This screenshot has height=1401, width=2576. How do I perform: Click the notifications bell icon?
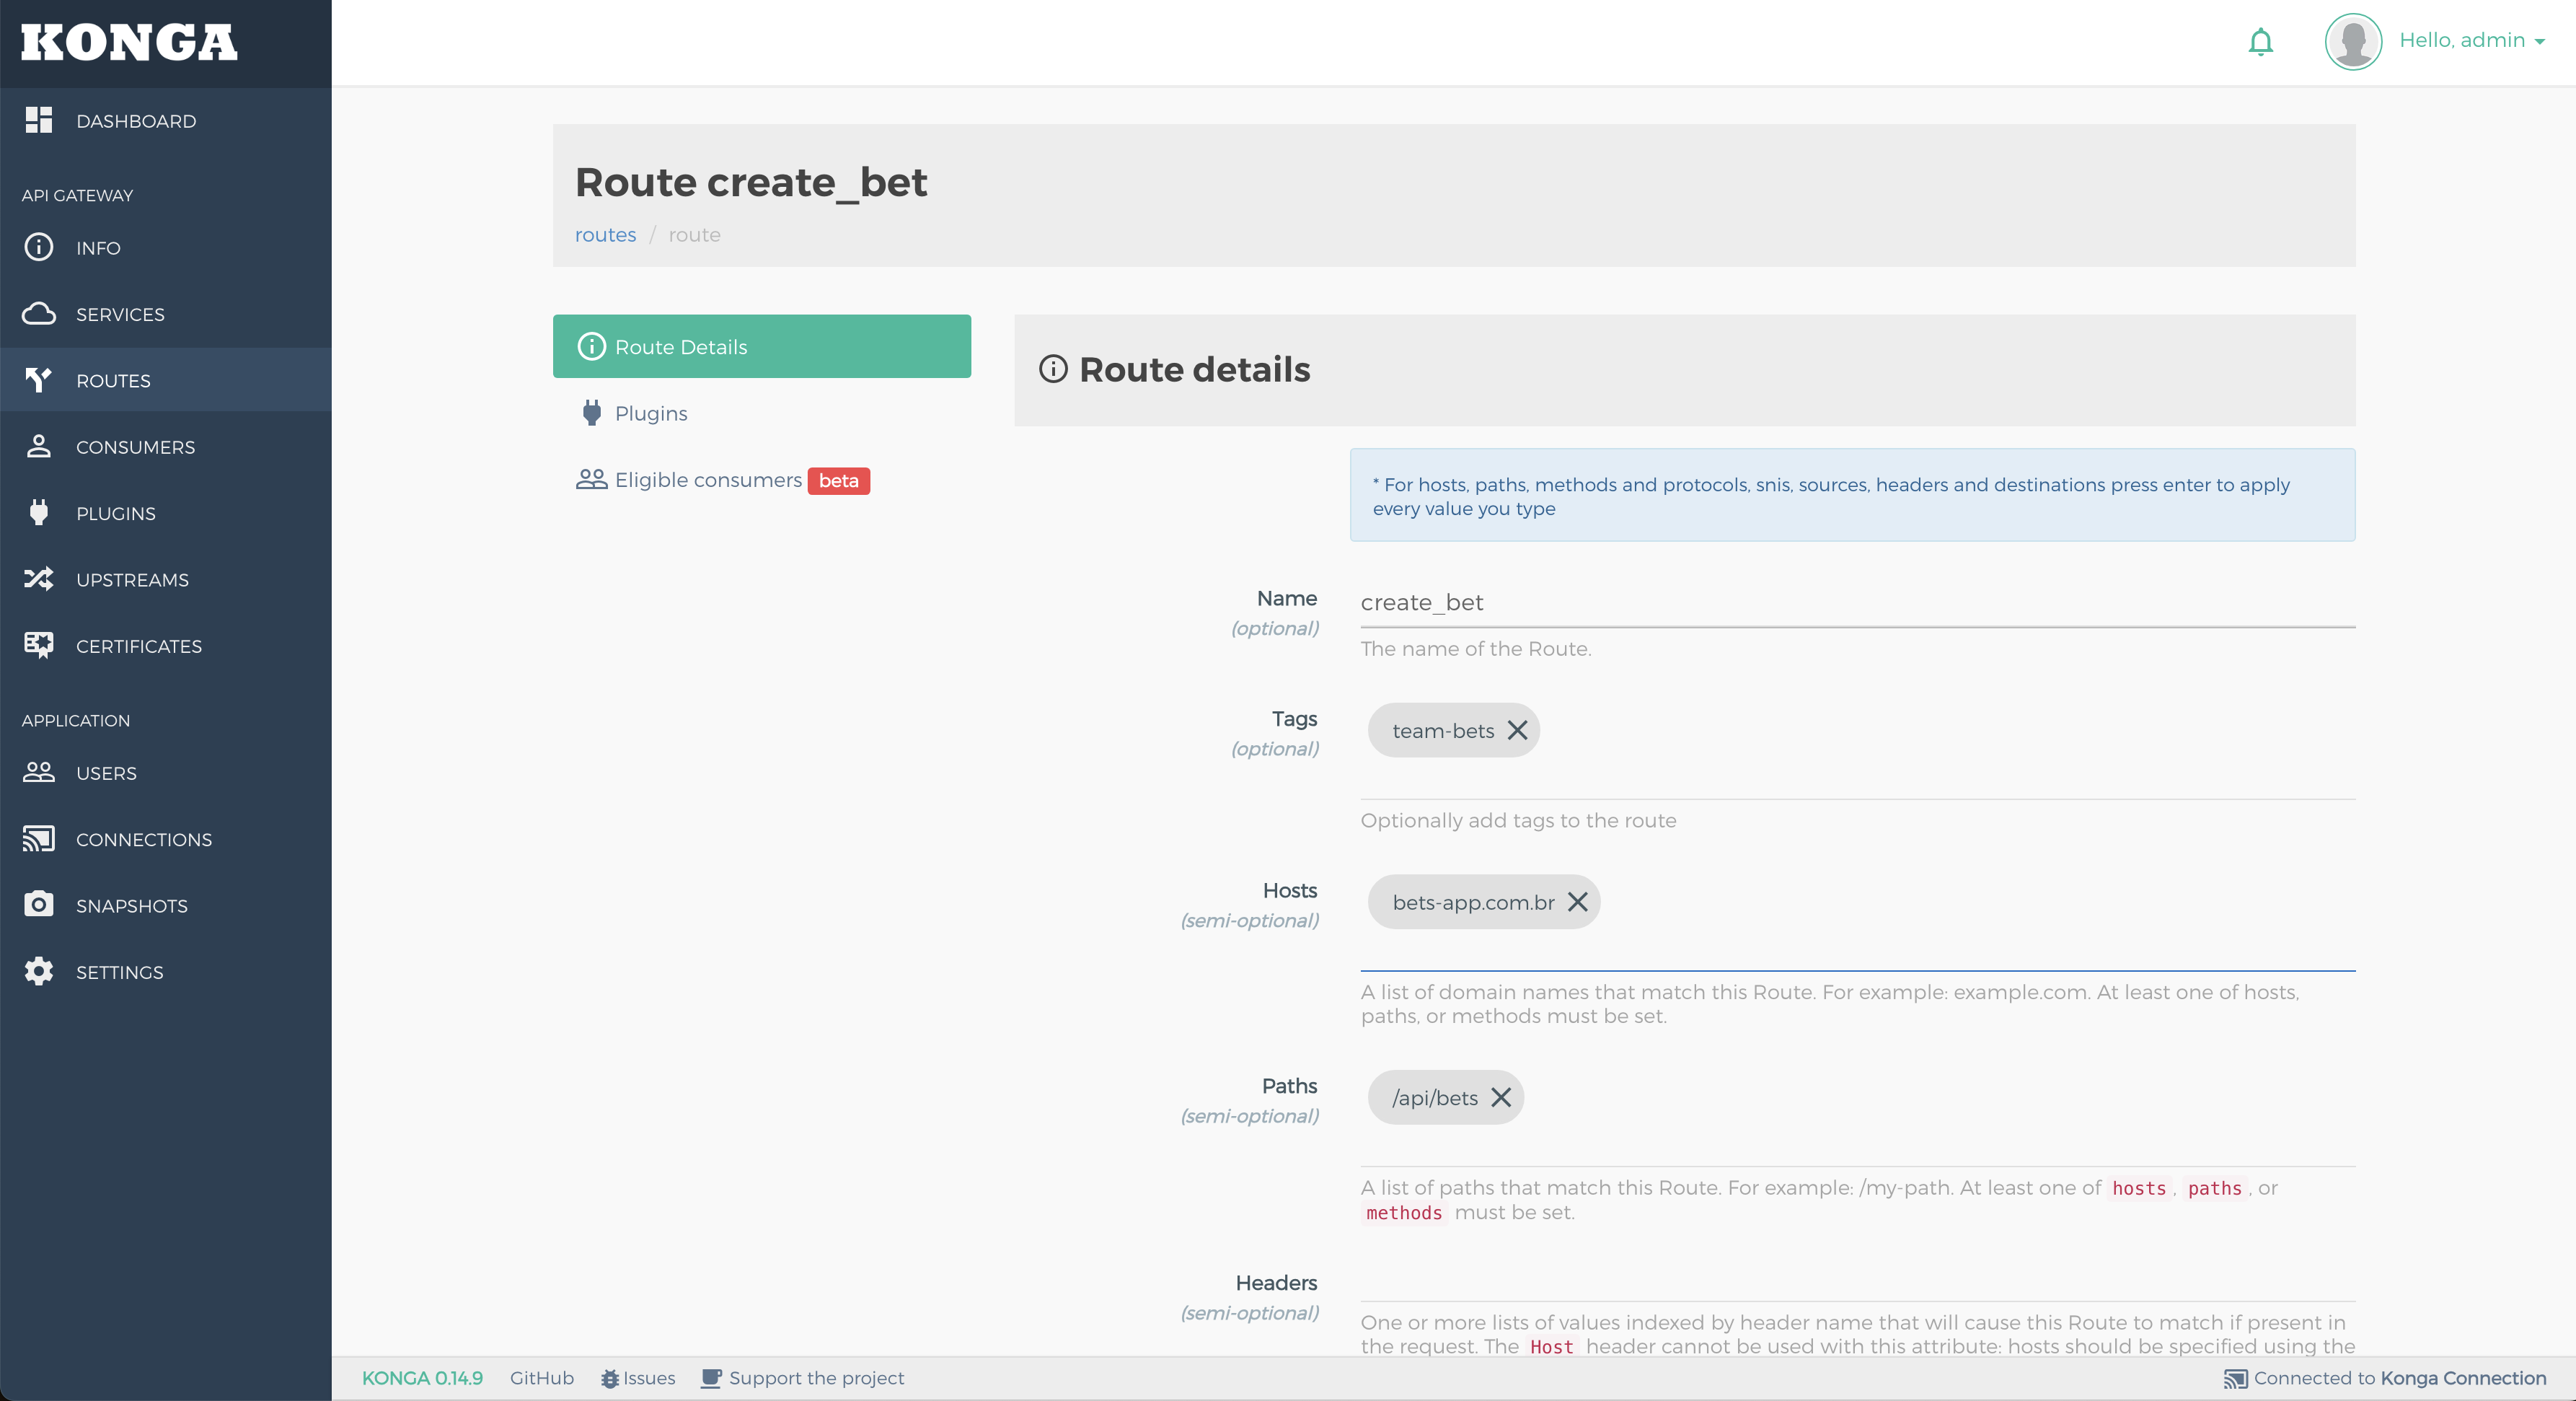pyautogui.click(x=2260, y=42)
